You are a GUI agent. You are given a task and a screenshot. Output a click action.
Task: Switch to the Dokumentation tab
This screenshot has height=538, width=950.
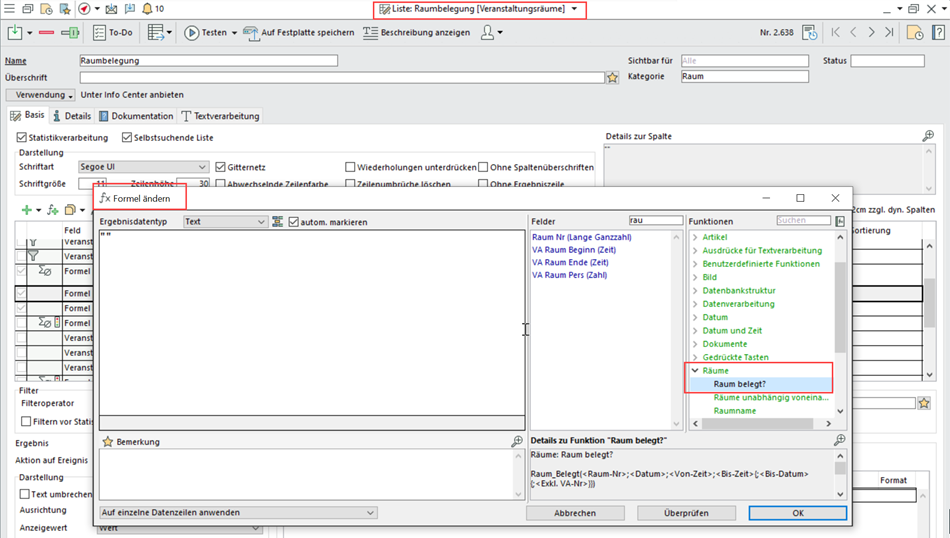pos(135,116)
